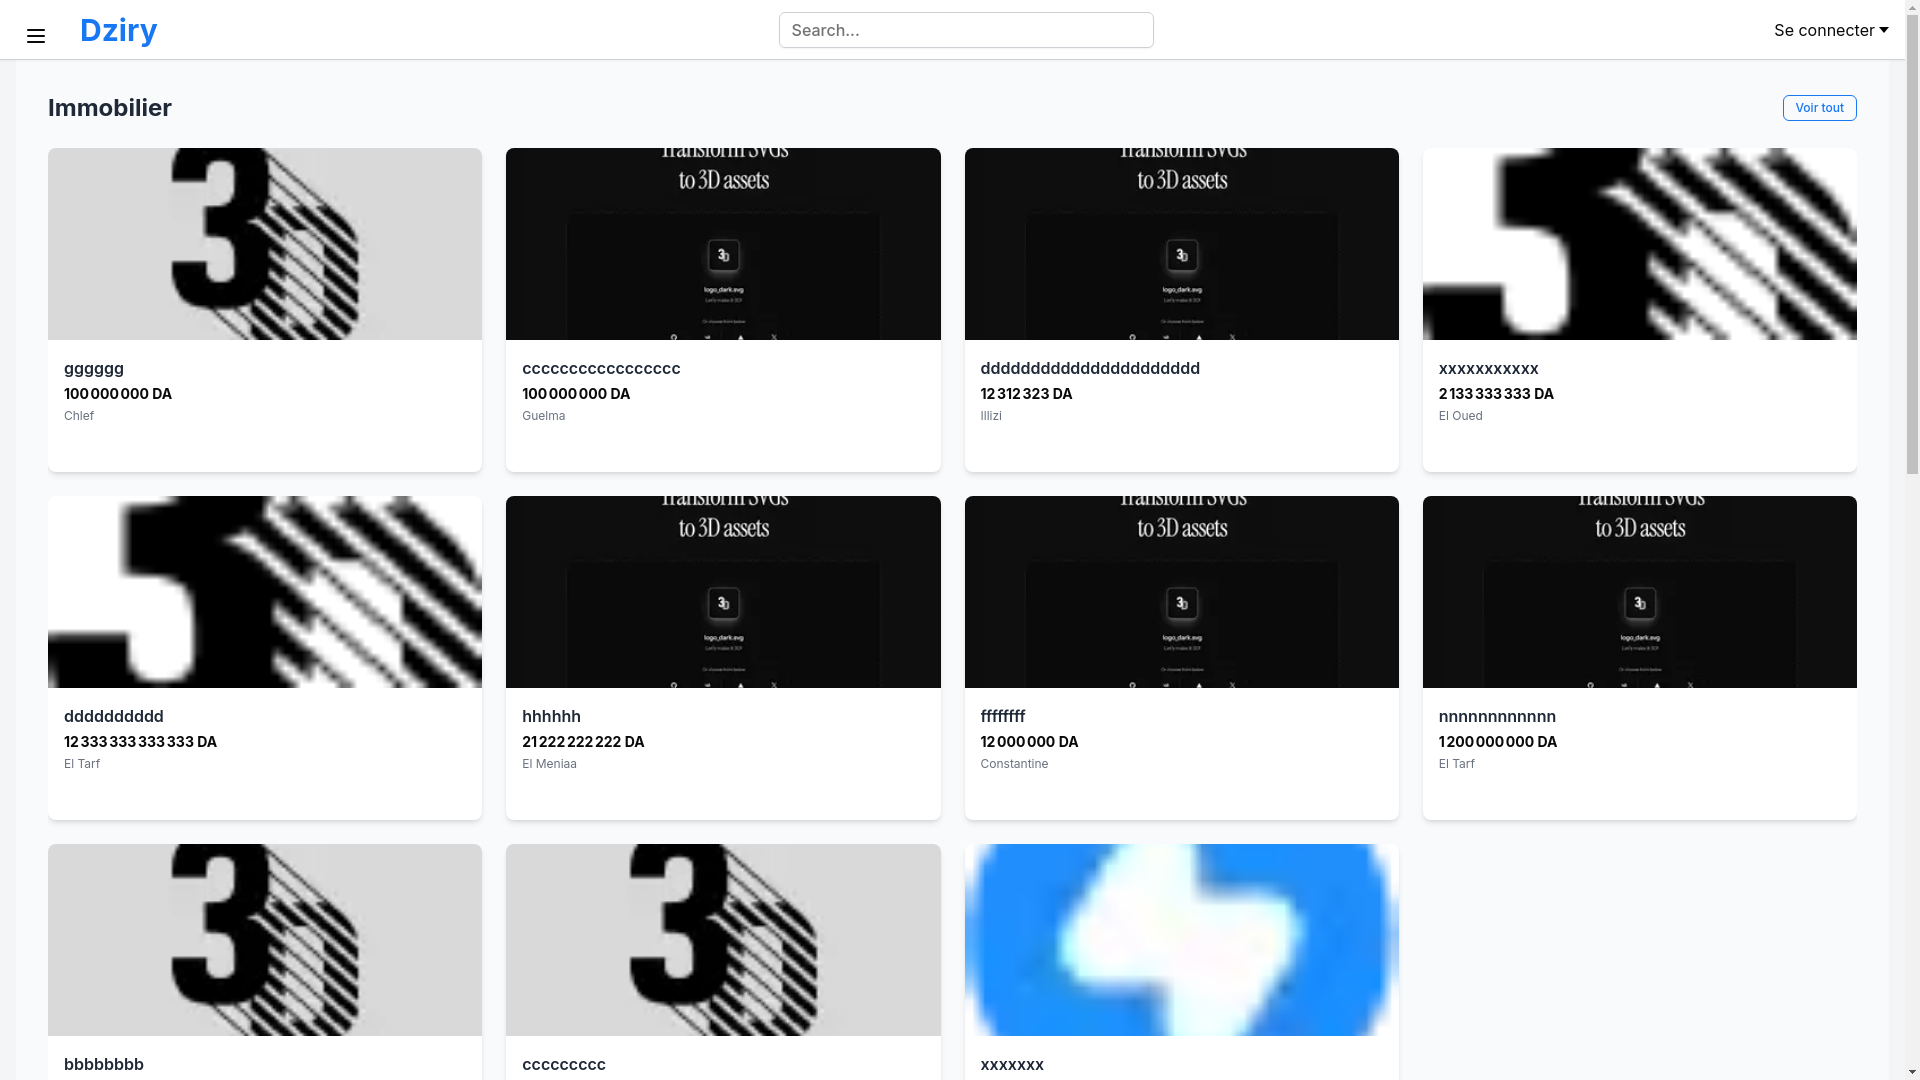Select the gggggg listing title
The width and height of the screenshot is (1920, 1080).
(94, 368)
